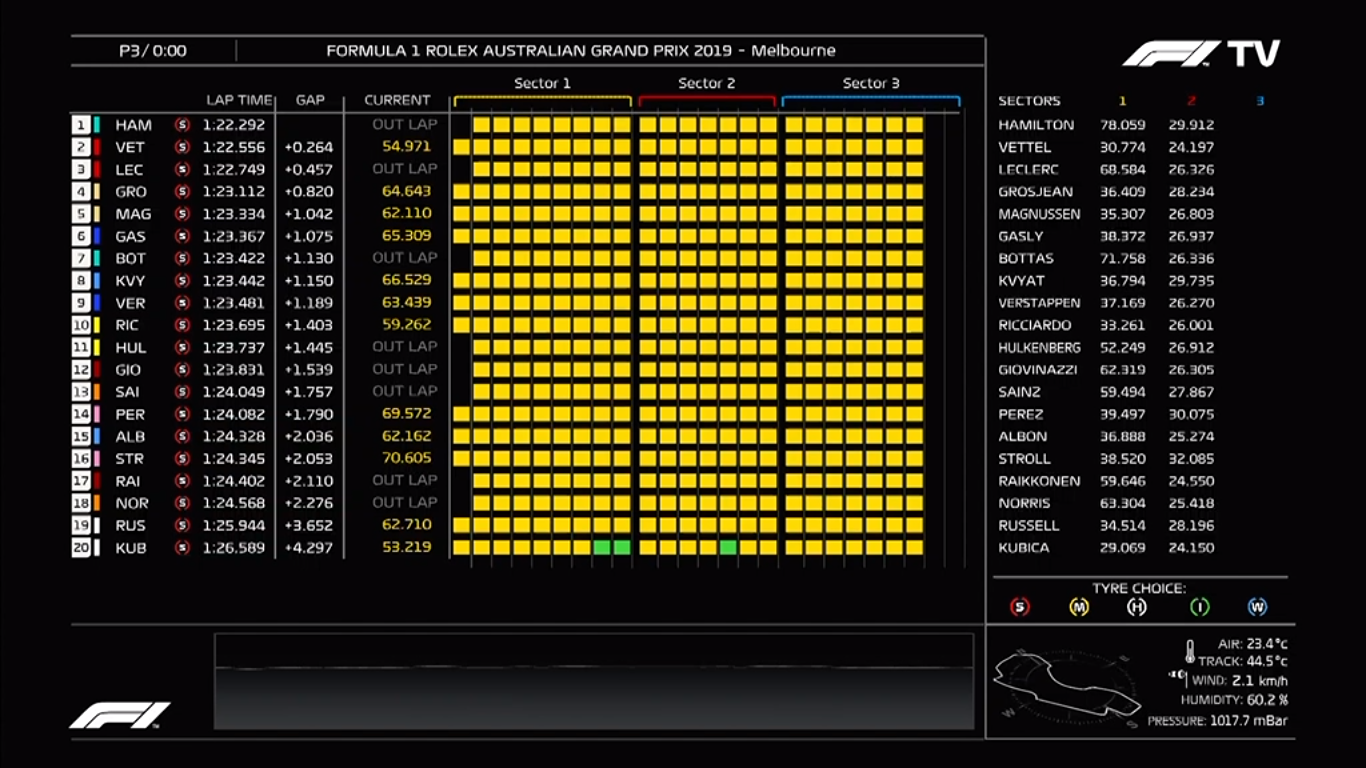Click the soft tyre icon in VET's row
Image resolution: width=1366 pixels, height=768 pixels.
click(x=182, y=147)
